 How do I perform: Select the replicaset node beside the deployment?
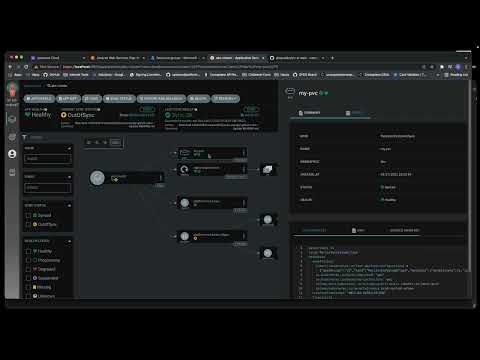[268, 169]
